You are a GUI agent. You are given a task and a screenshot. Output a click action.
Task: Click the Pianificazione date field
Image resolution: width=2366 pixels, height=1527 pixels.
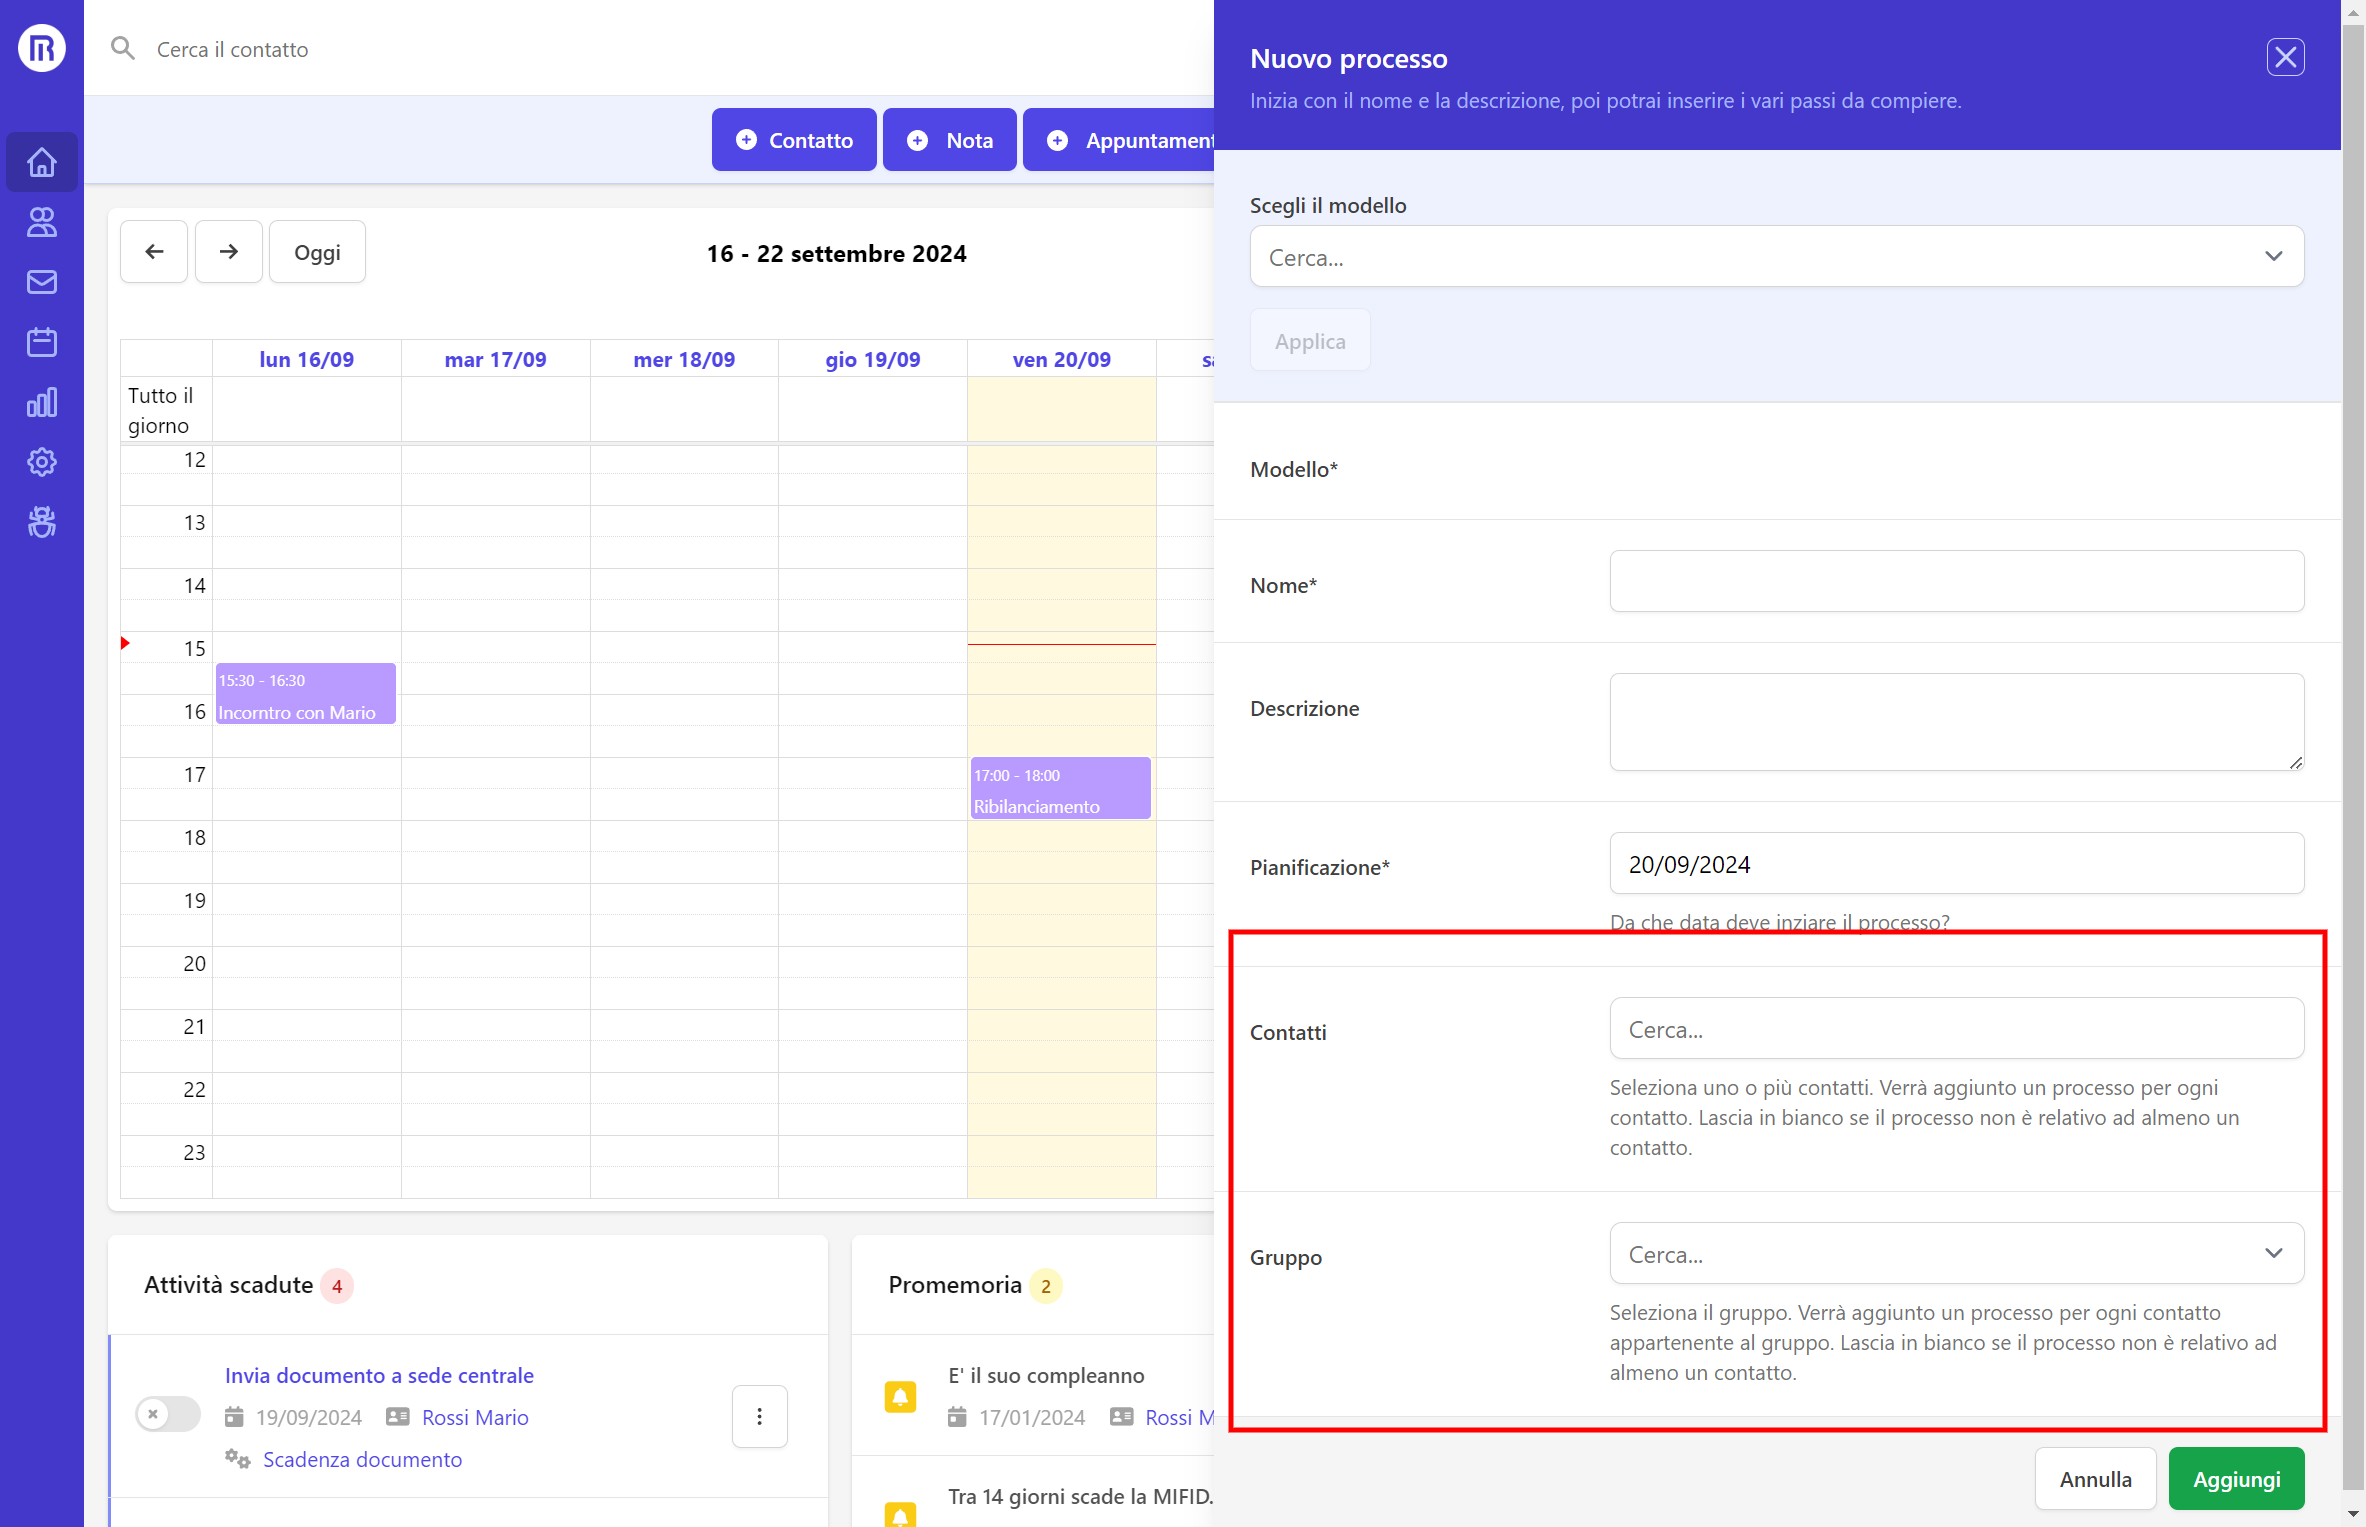[x=1956, y=864]
